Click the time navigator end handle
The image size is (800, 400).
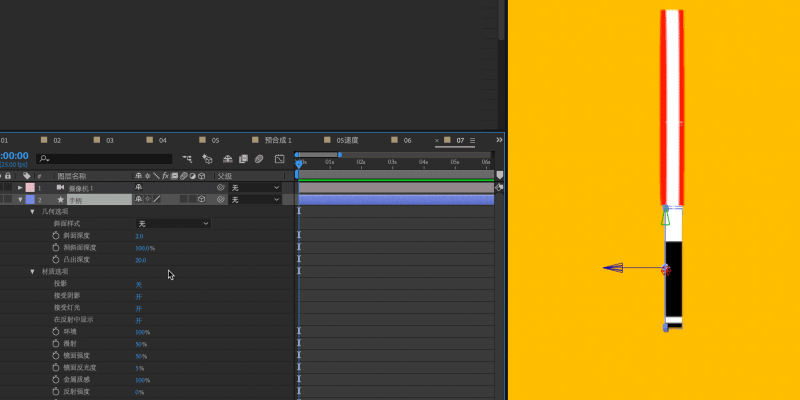[x=339, y=155]
